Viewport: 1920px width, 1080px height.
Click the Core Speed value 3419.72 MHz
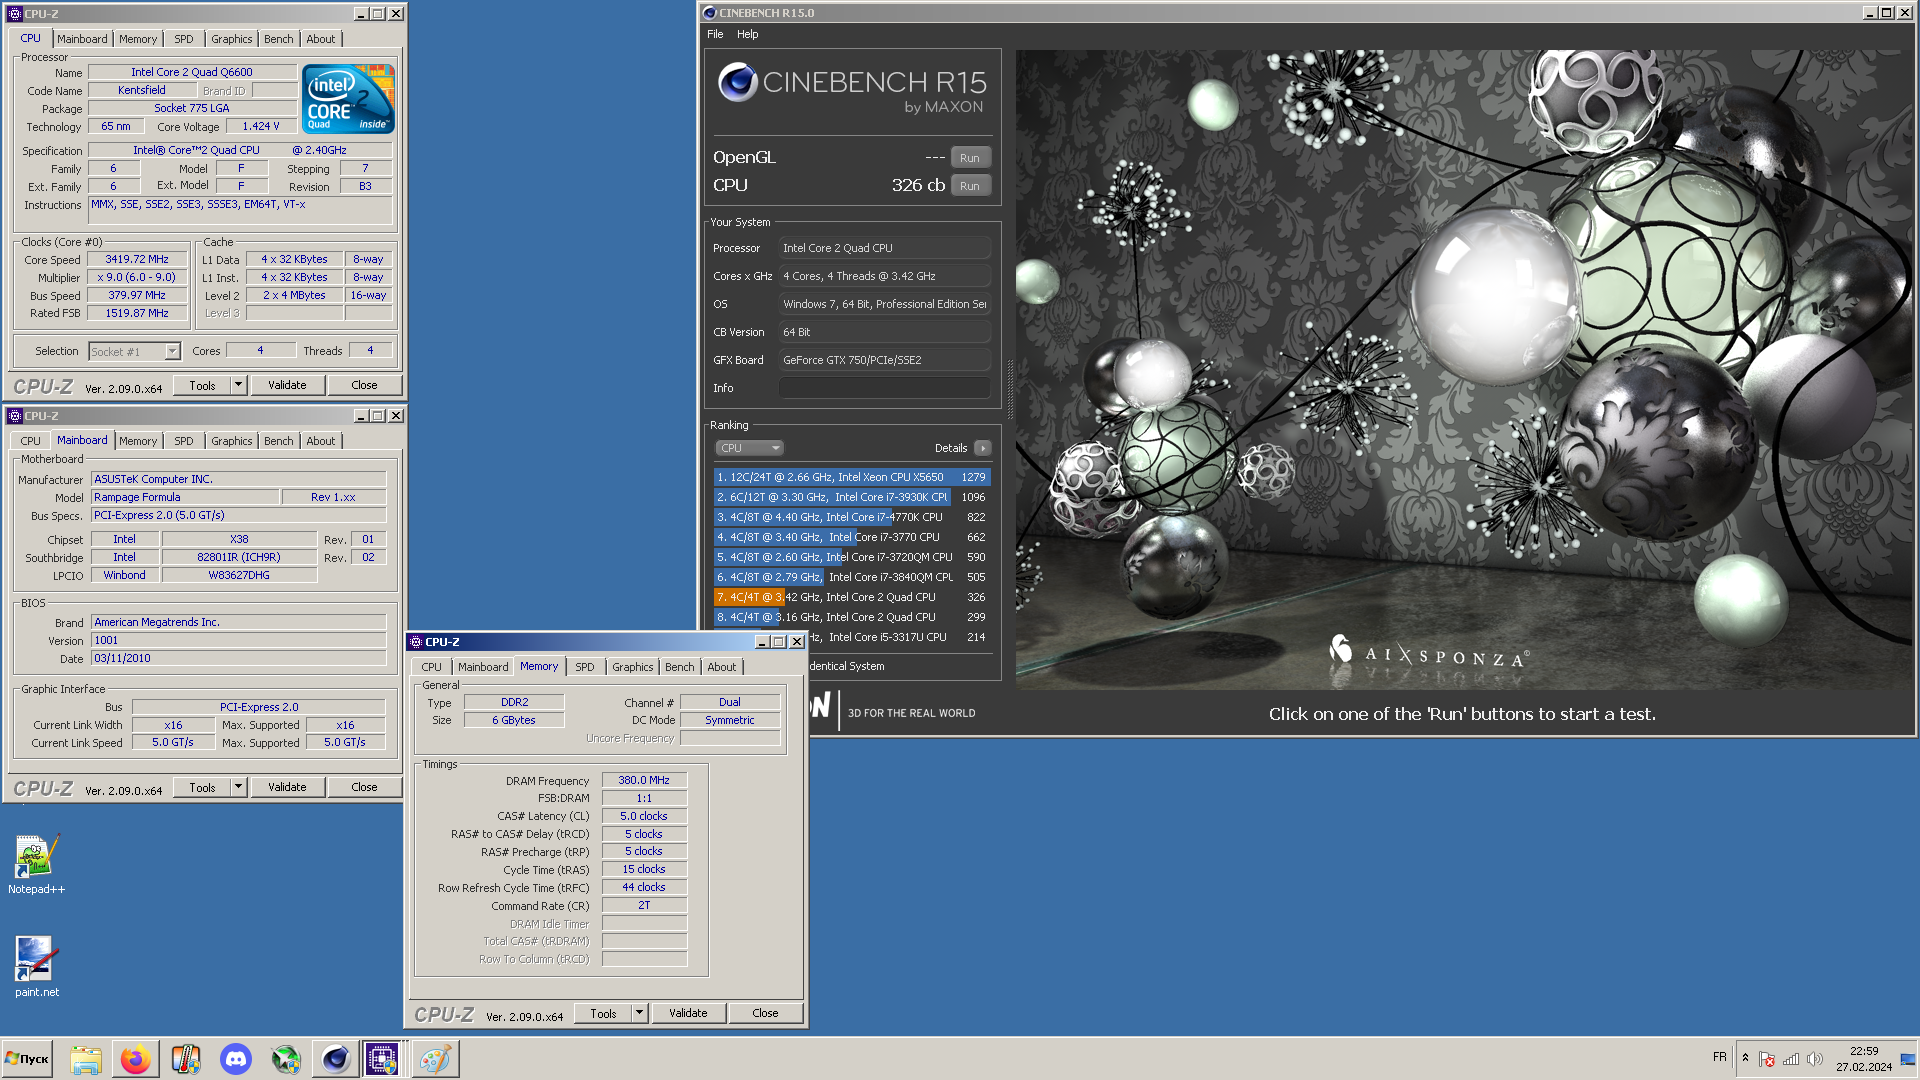137,260
